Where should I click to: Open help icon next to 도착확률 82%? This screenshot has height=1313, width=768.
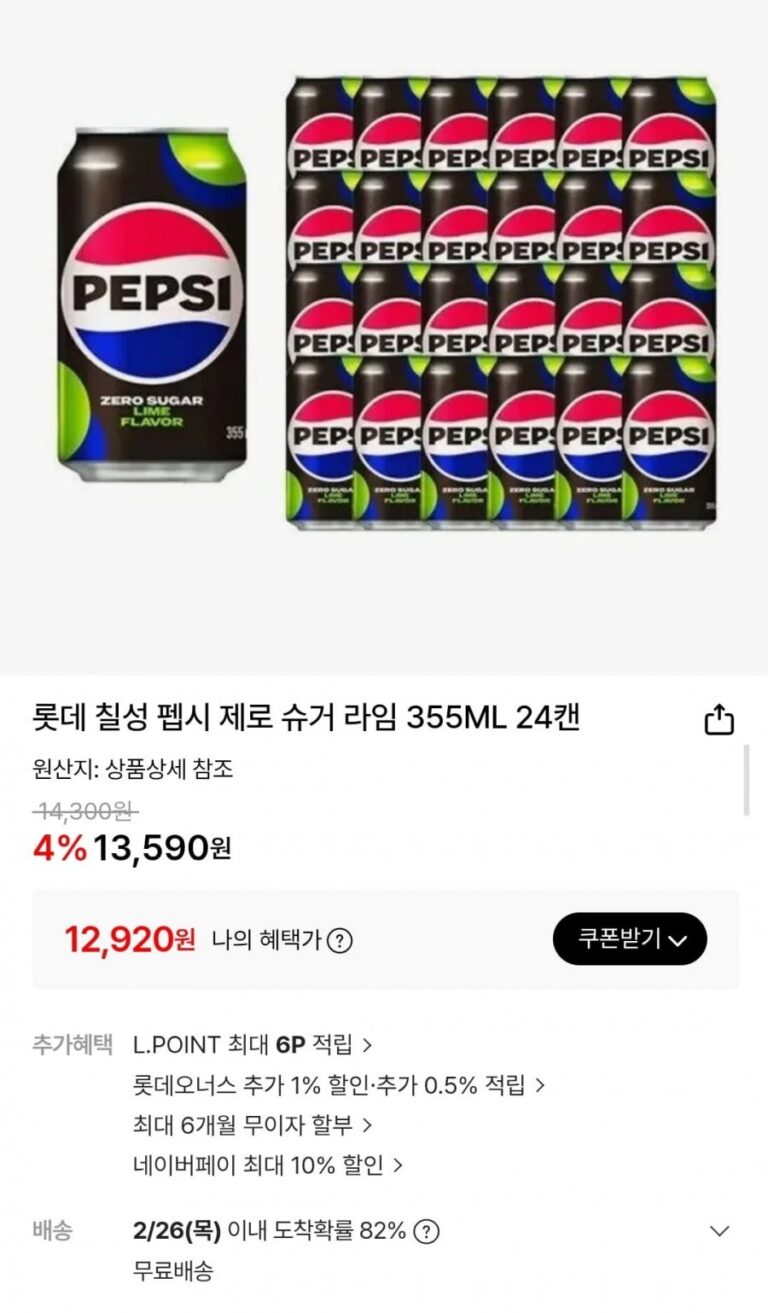(x=427, y=1231)
